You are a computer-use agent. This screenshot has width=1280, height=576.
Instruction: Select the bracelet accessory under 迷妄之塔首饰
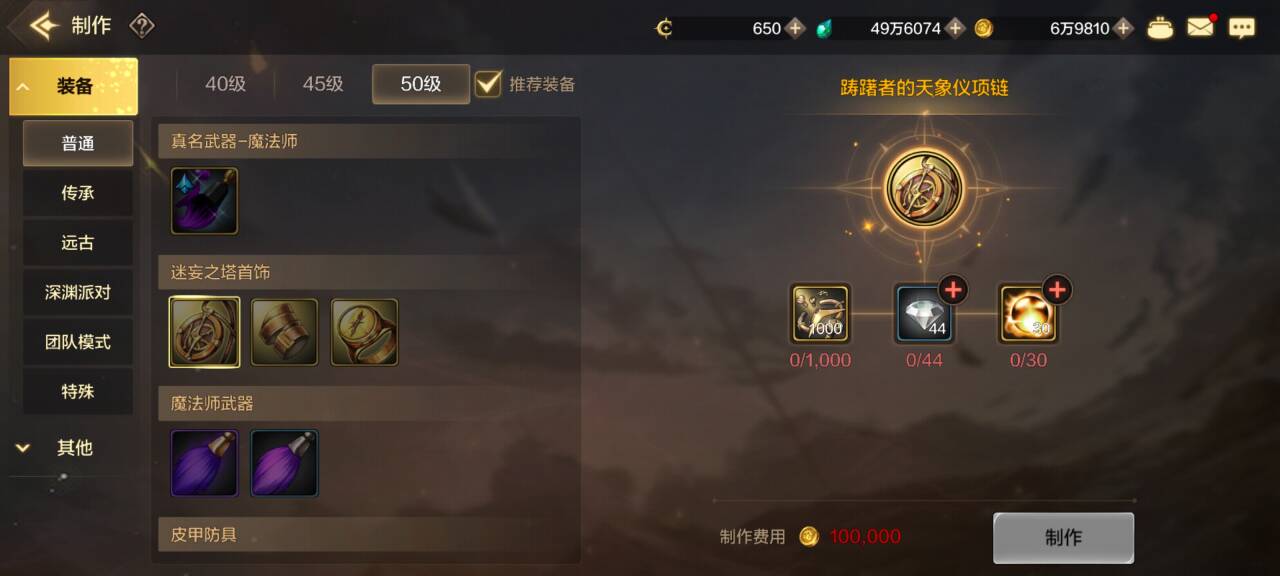(x=284, y=331)
